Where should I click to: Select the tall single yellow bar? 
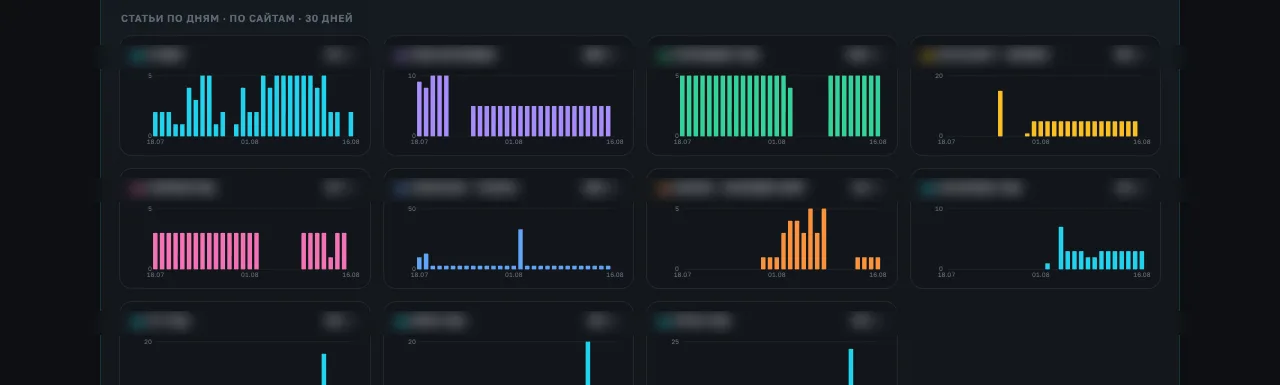1000,113
